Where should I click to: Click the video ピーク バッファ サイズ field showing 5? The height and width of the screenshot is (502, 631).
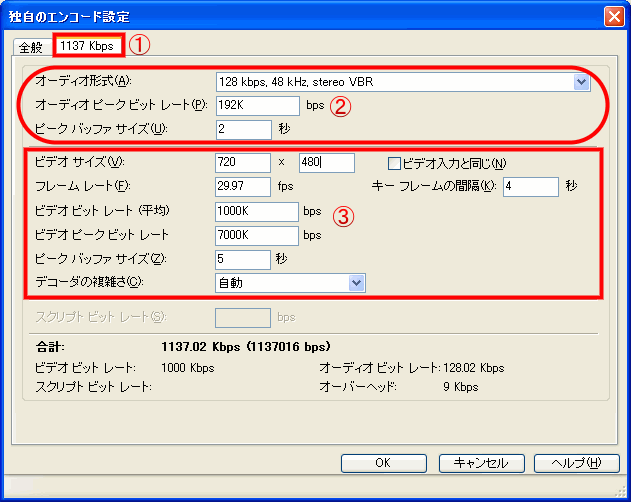pyautogui.click(x=243, y=259)
